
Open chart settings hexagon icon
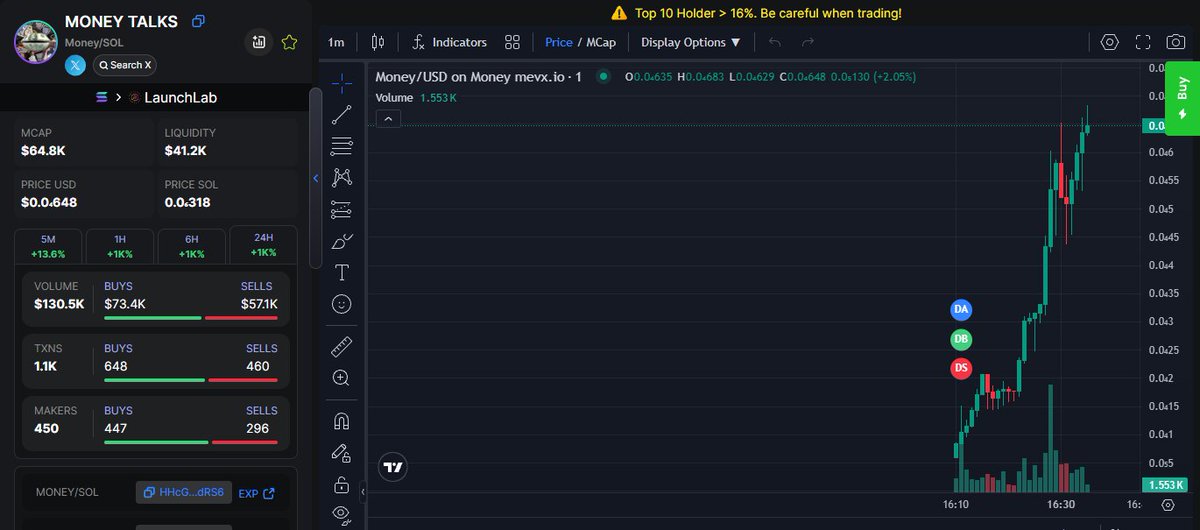tap(1109, 42)
